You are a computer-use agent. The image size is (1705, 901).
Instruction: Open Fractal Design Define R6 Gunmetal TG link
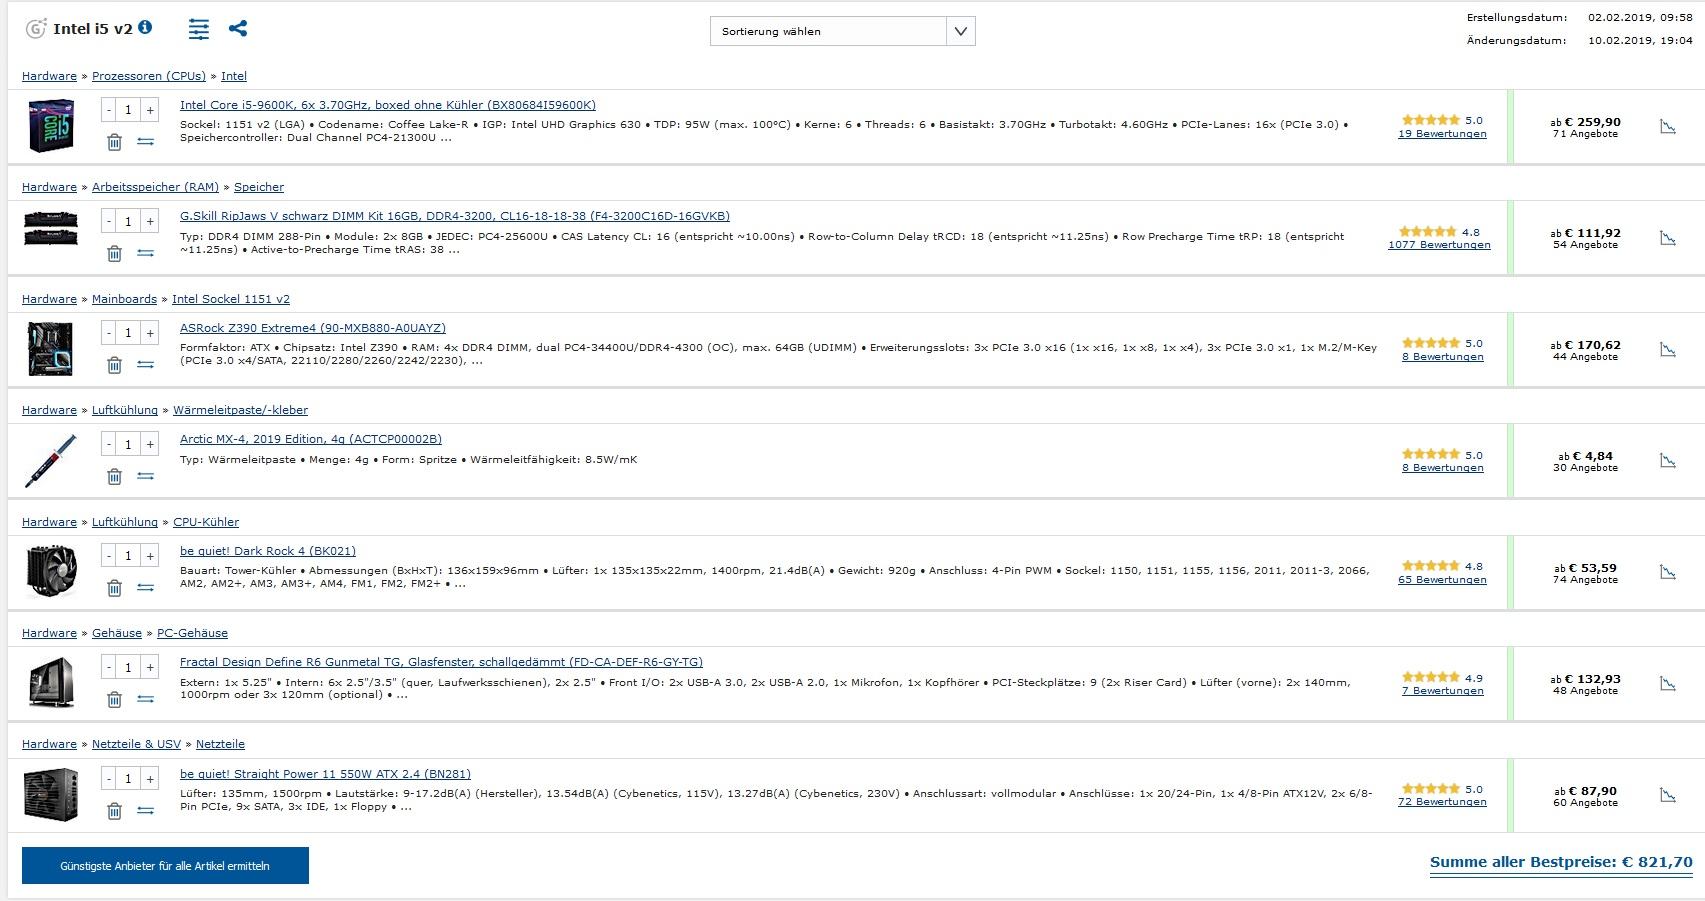[x=441, y=662]
